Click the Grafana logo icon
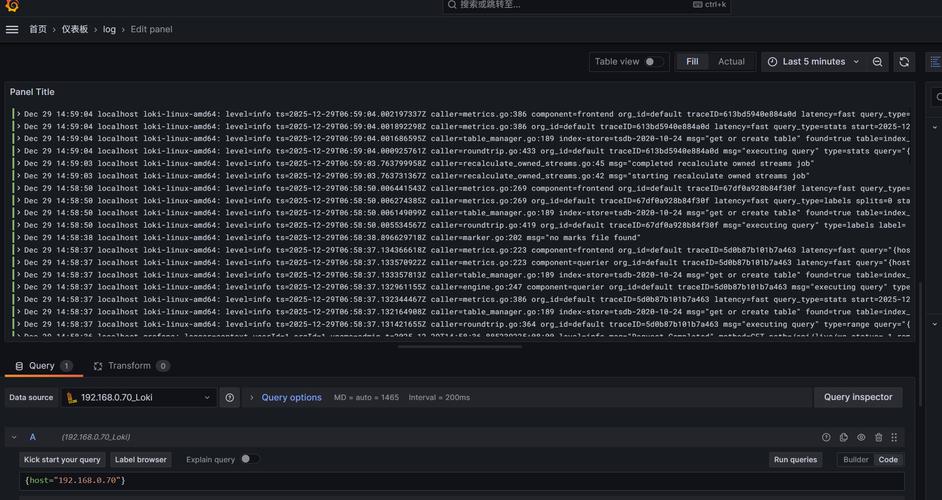This screenshot has height=500, width=942. [x=11, y=5]
